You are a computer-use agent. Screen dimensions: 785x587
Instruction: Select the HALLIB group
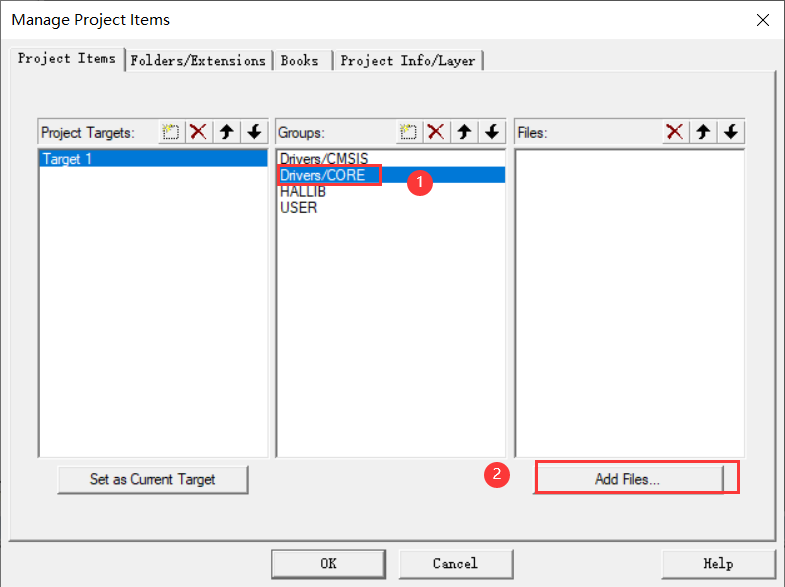[x=391, y=192]
